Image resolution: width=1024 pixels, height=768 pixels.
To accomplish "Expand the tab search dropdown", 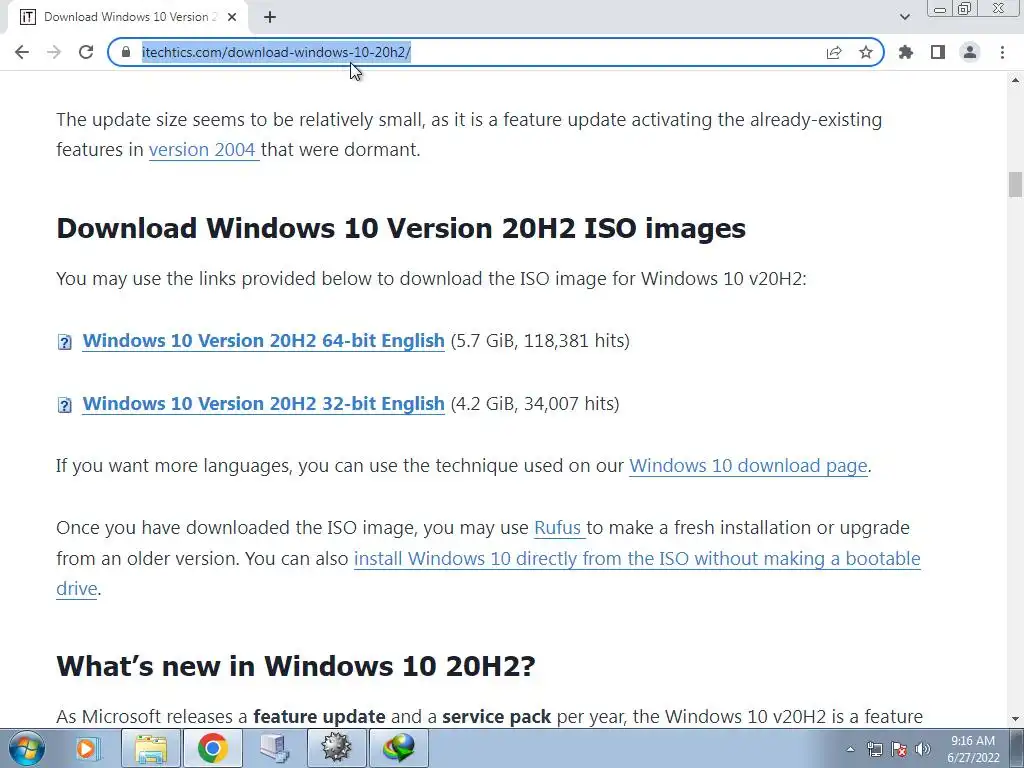I will pyautogui.click(x=904, y=17).
